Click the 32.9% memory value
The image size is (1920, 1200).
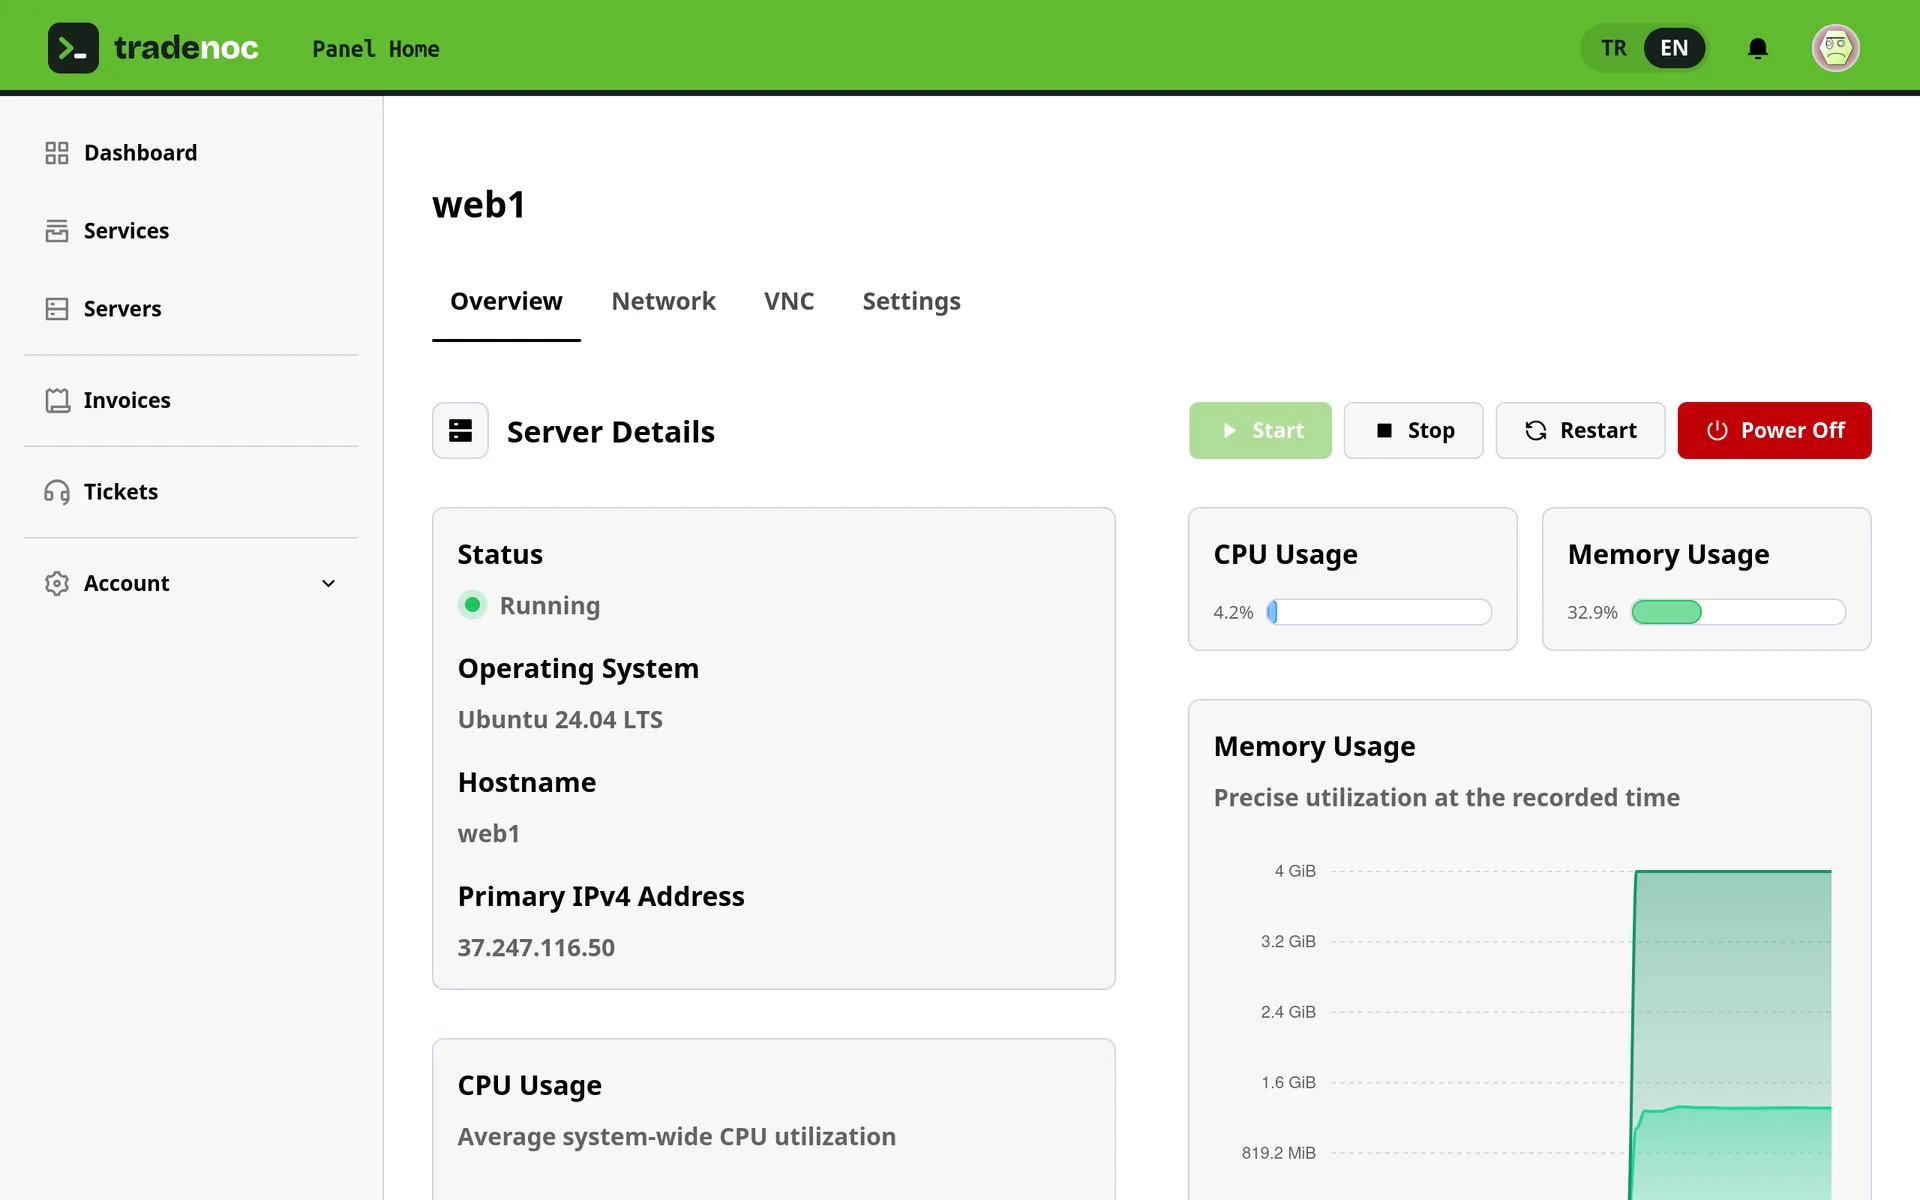(x=1592, y=612)
